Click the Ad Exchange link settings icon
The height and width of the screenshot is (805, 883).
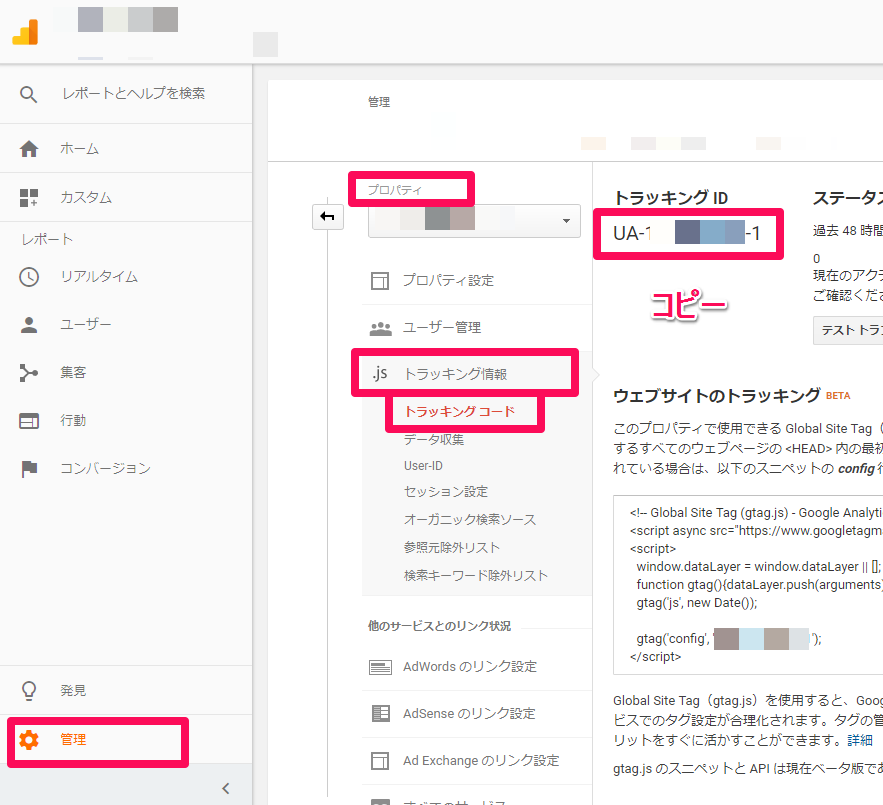click(380, 761)
